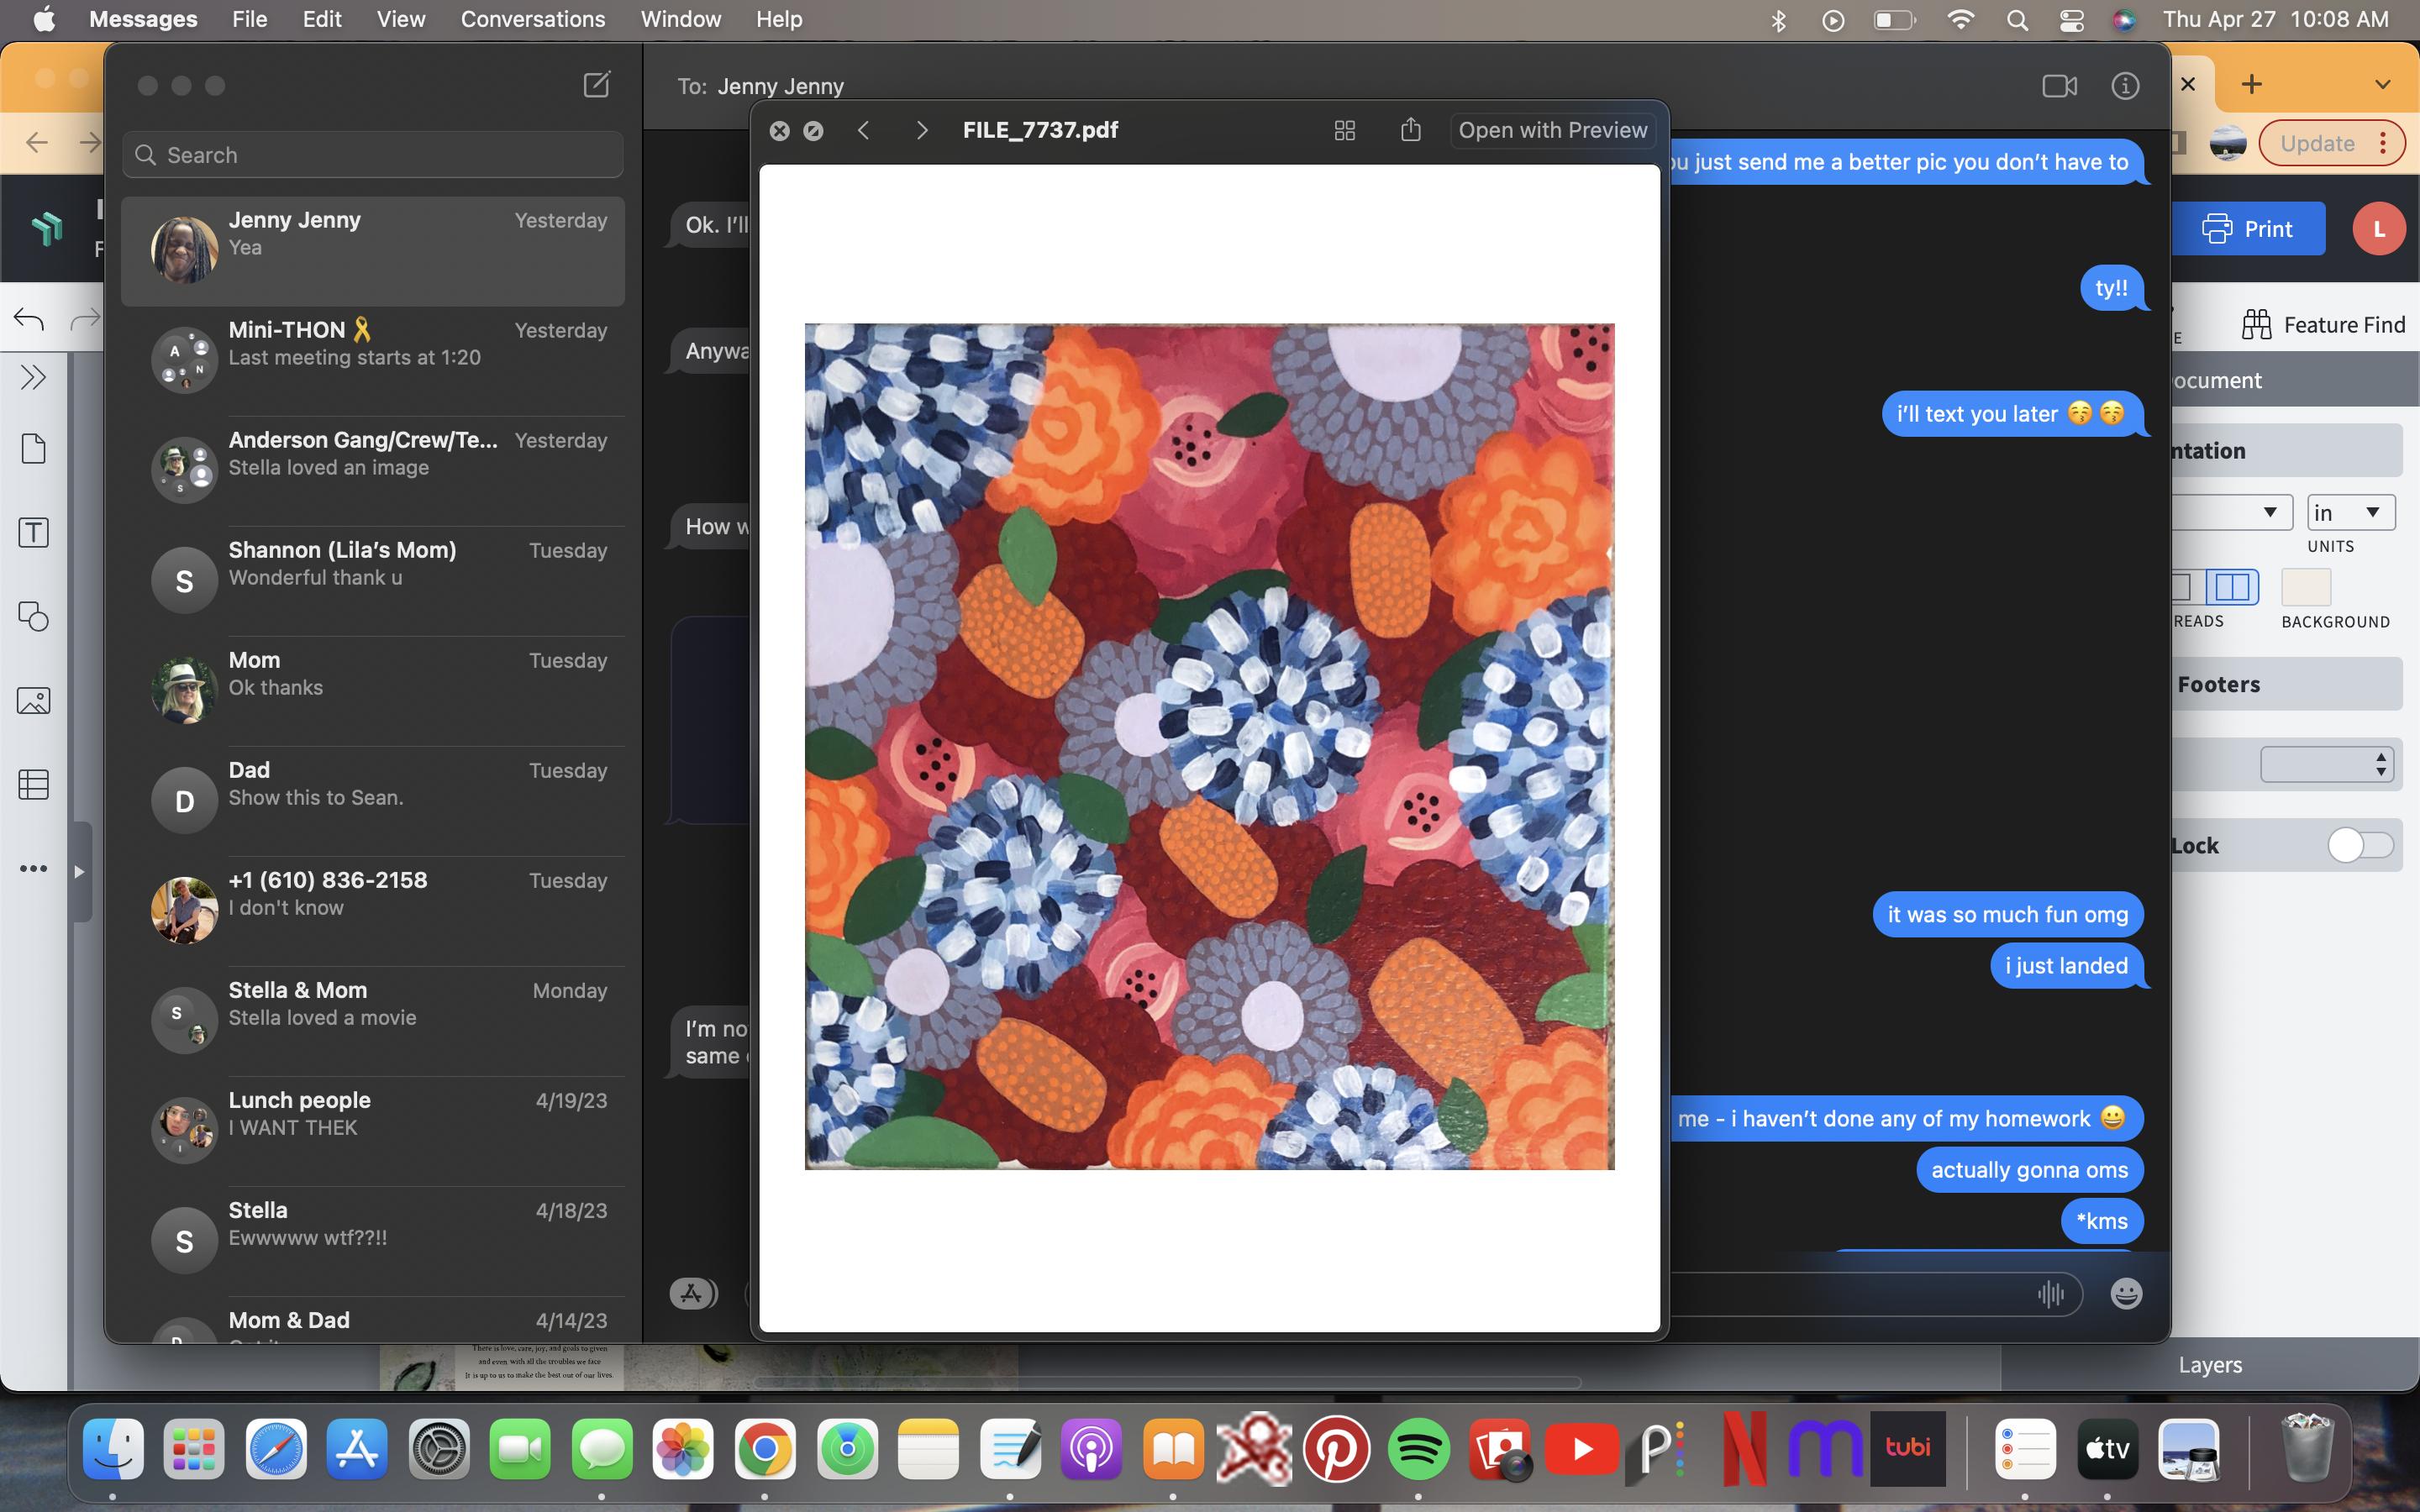Screen dimensions: 2420x1512
Task: Open the emoji picker in message field
Action: (2125, 1294)
